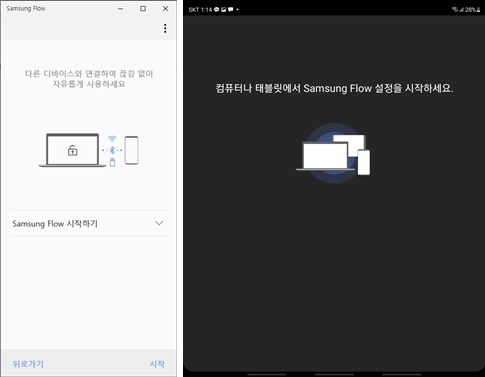485x377 pixels.
Task: Tap the SKT 1:14 status text on phone
Action: [x=200, y=10]
